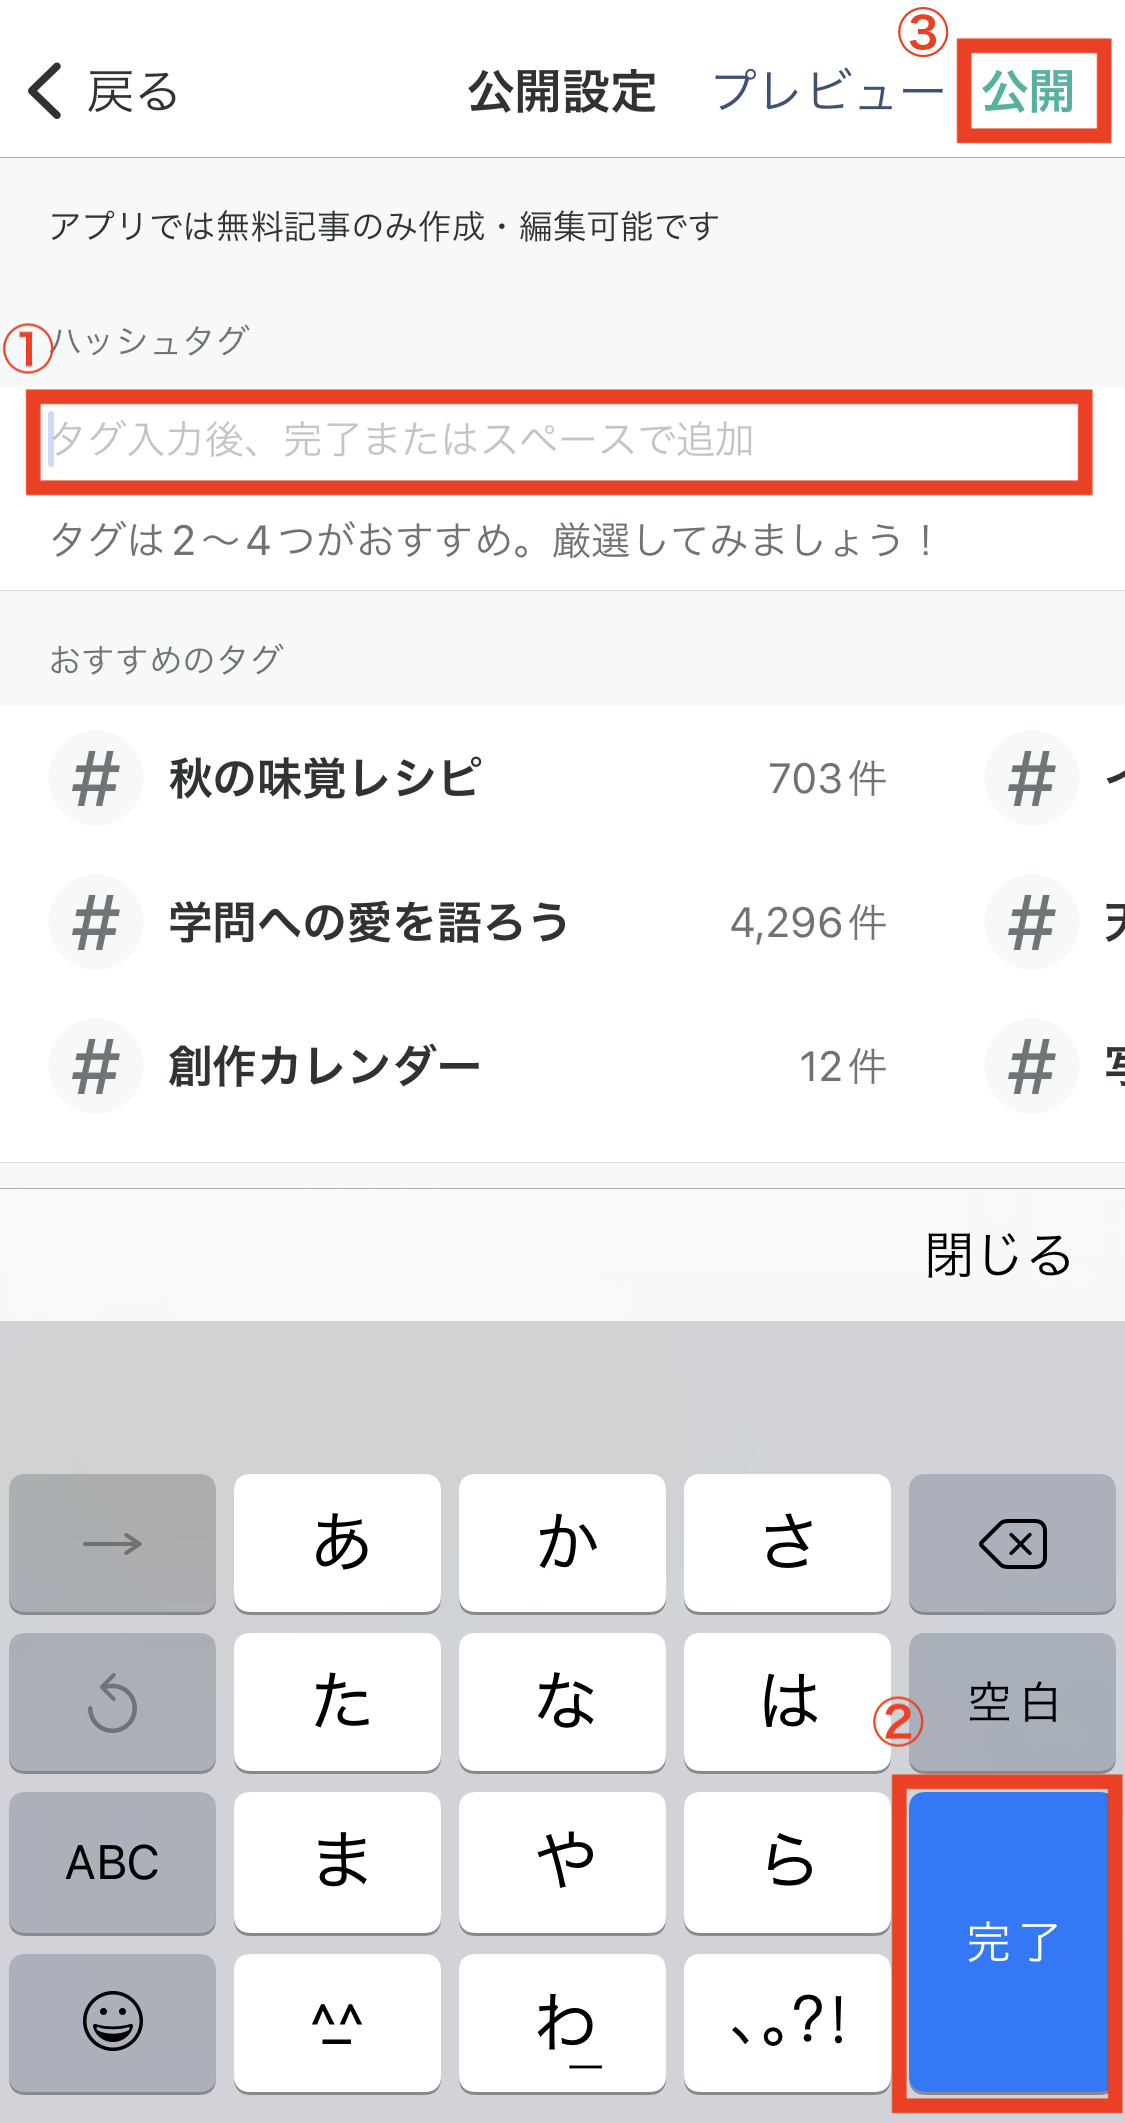Tap the backspace delete key icon
This screenshot has width=1125, height=2123.
[x=1012, y=1543]
